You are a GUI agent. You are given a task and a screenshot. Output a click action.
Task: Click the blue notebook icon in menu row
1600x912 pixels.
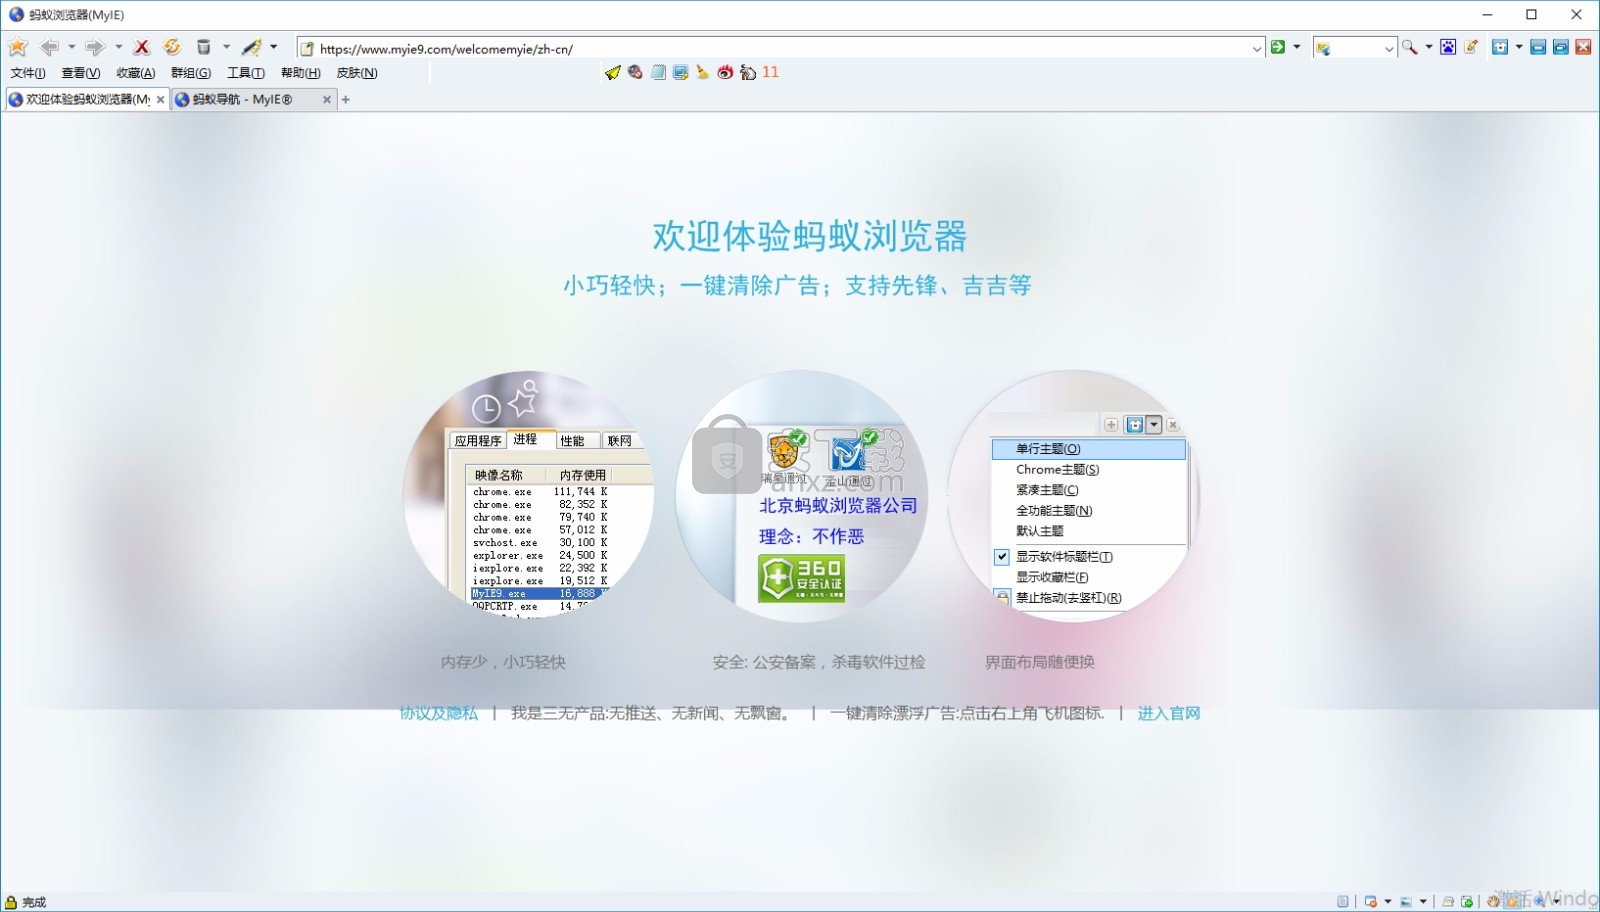658,72
